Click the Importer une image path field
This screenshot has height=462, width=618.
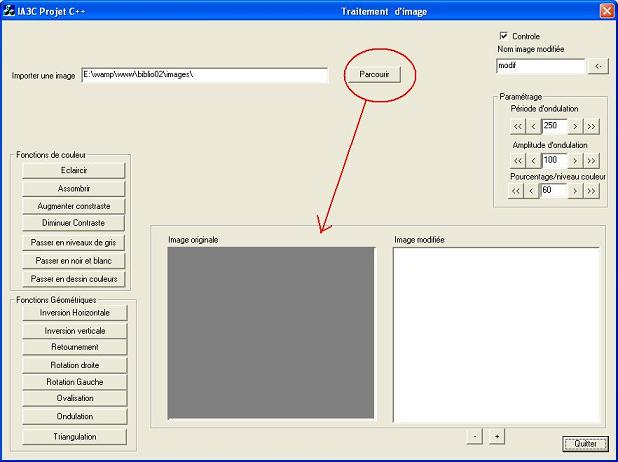point(205,75)
